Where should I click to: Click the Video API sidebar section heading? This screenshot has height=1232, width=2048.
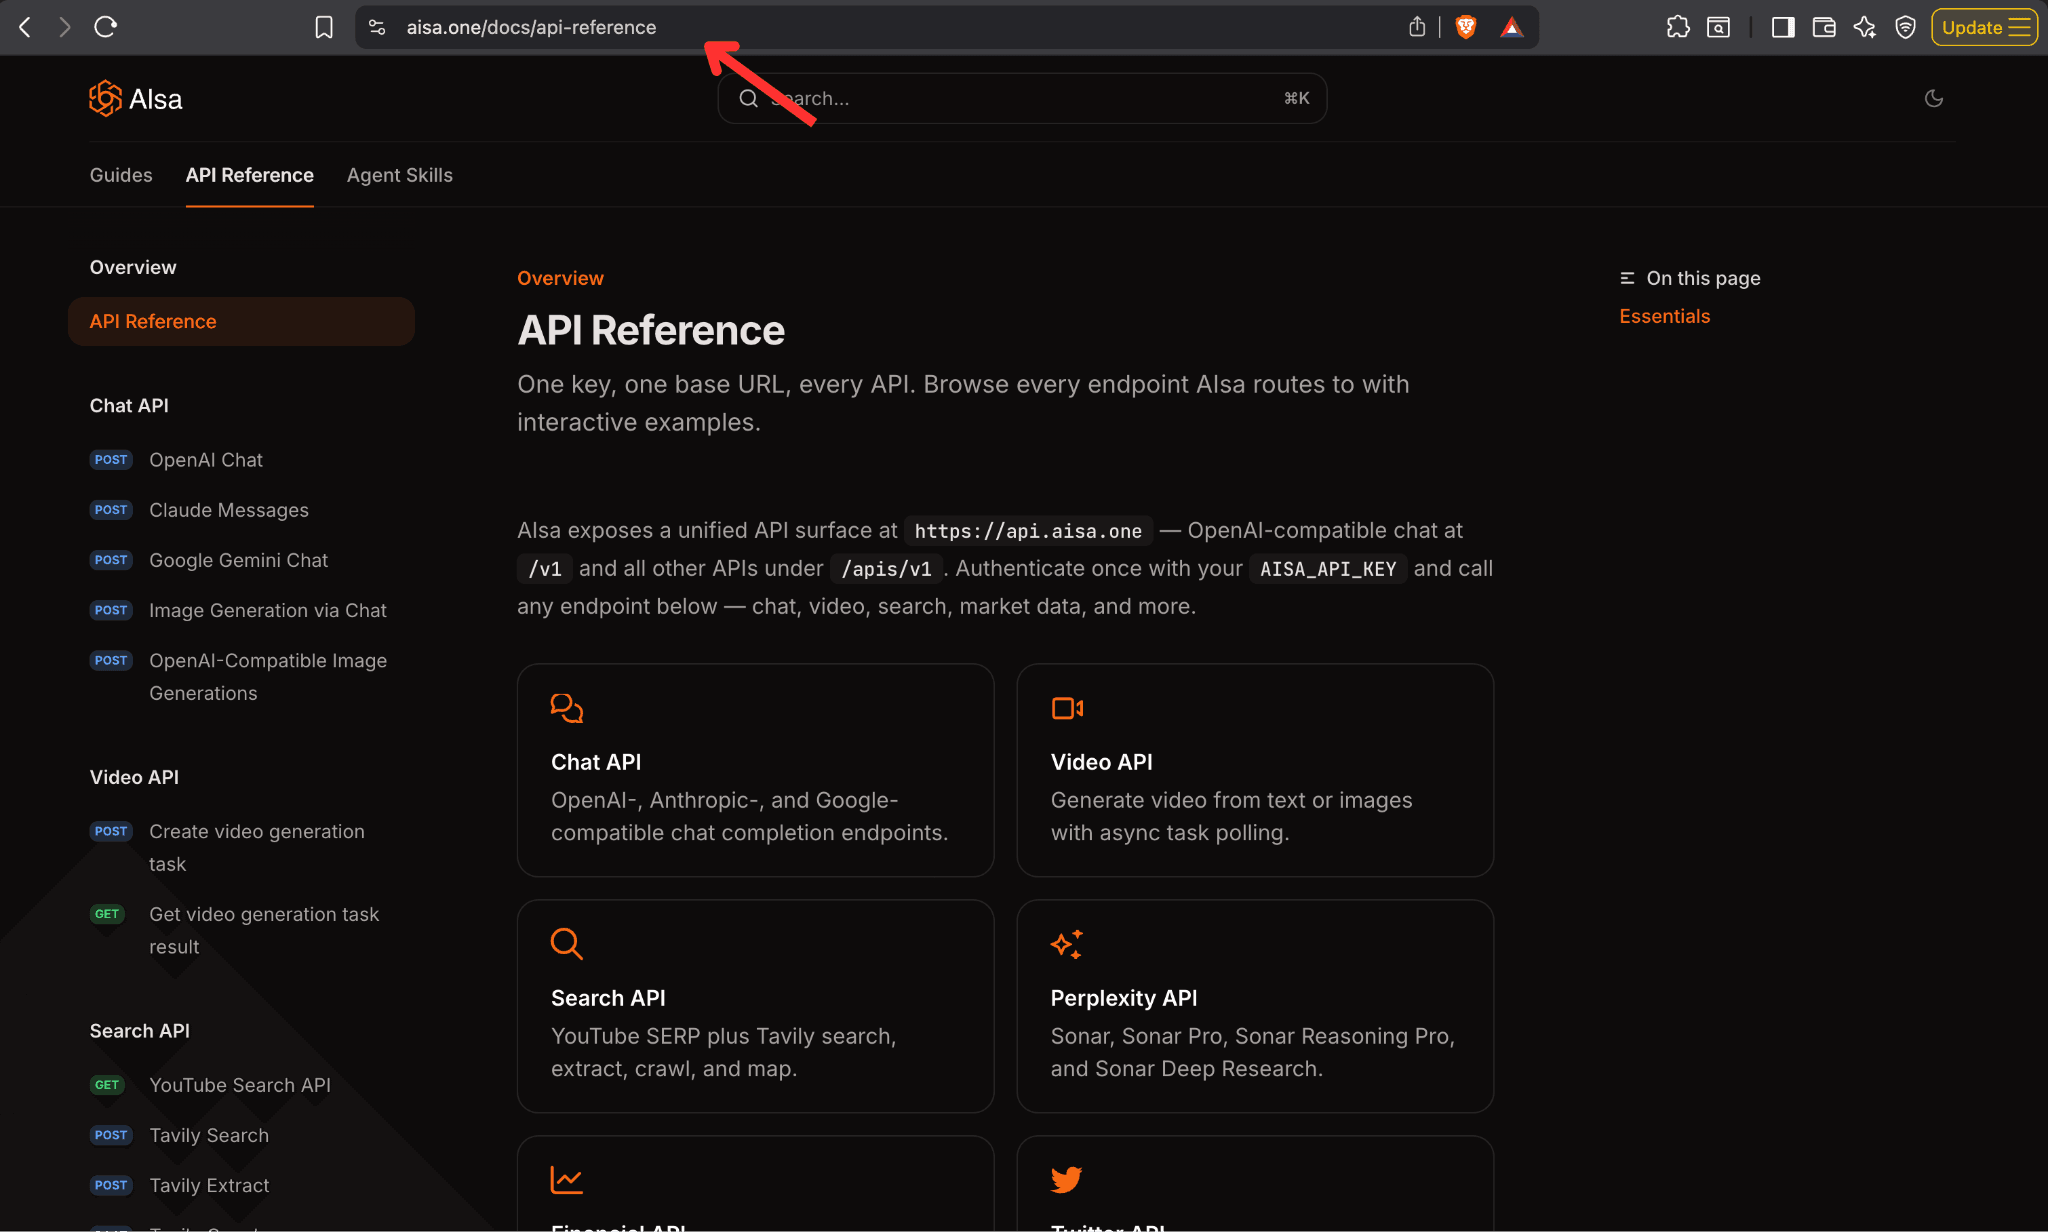tap(134, 778)
